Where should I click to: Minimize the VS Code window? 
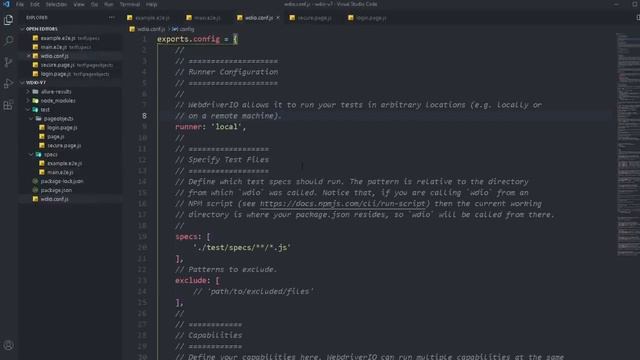pos(617,4)
